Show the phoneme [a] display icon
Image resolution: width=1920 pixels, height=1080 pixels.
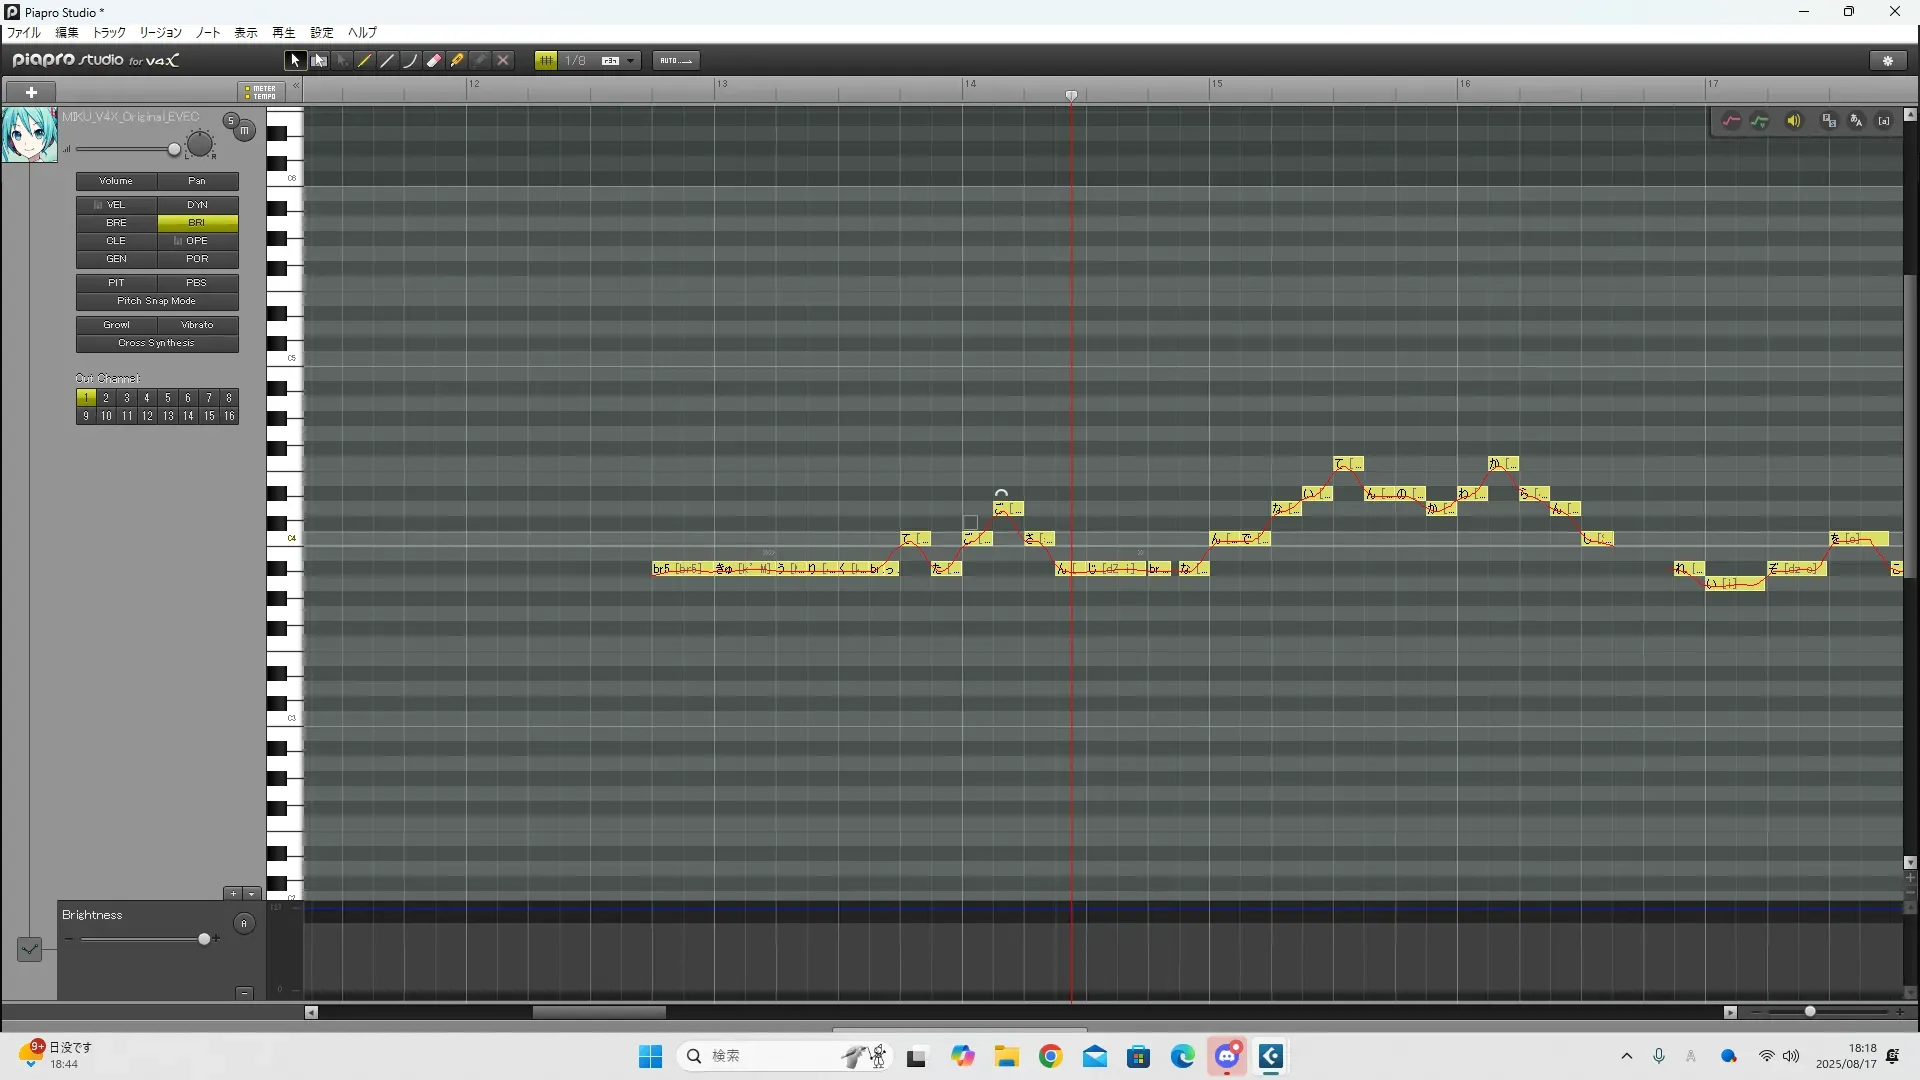click(x=1884, y=121)
